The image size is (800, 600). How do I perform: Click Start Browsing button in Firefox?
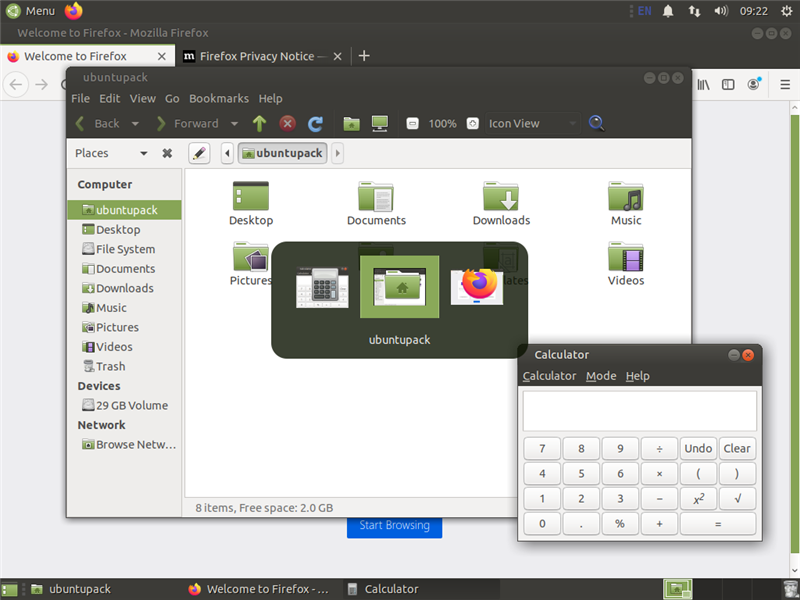(394, 526)
